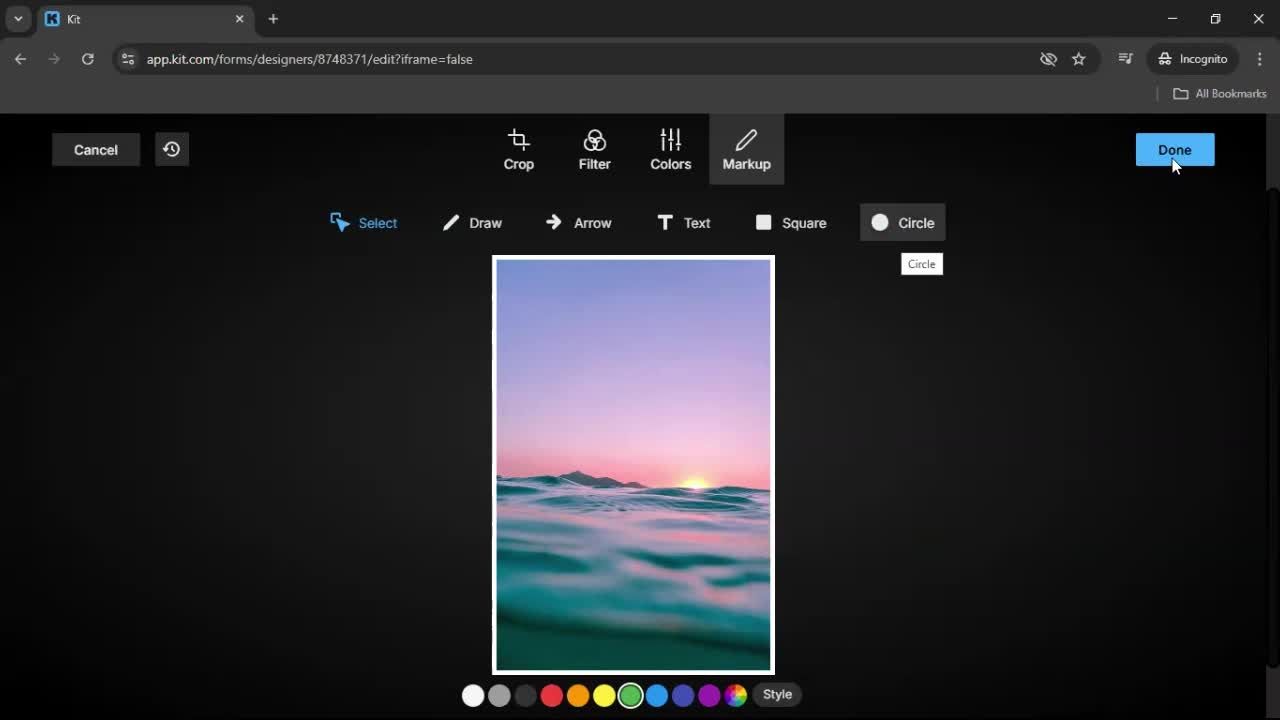The height and width of the screenshot is (720, 1280).
Task: Select the Arrow annotation tool
Action: click(579, 223)
